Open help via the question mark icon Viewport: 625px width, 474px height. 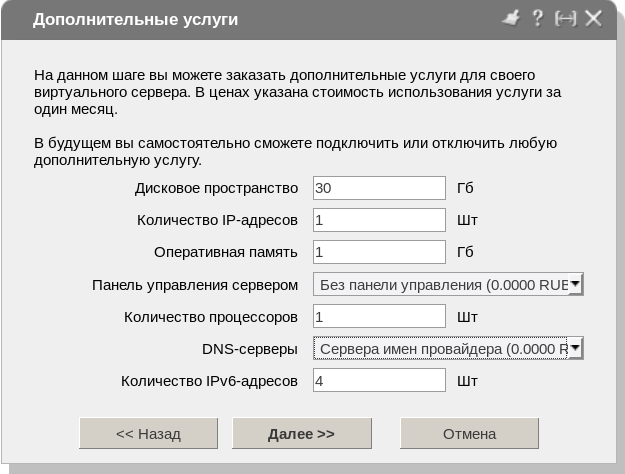(537, 18)
